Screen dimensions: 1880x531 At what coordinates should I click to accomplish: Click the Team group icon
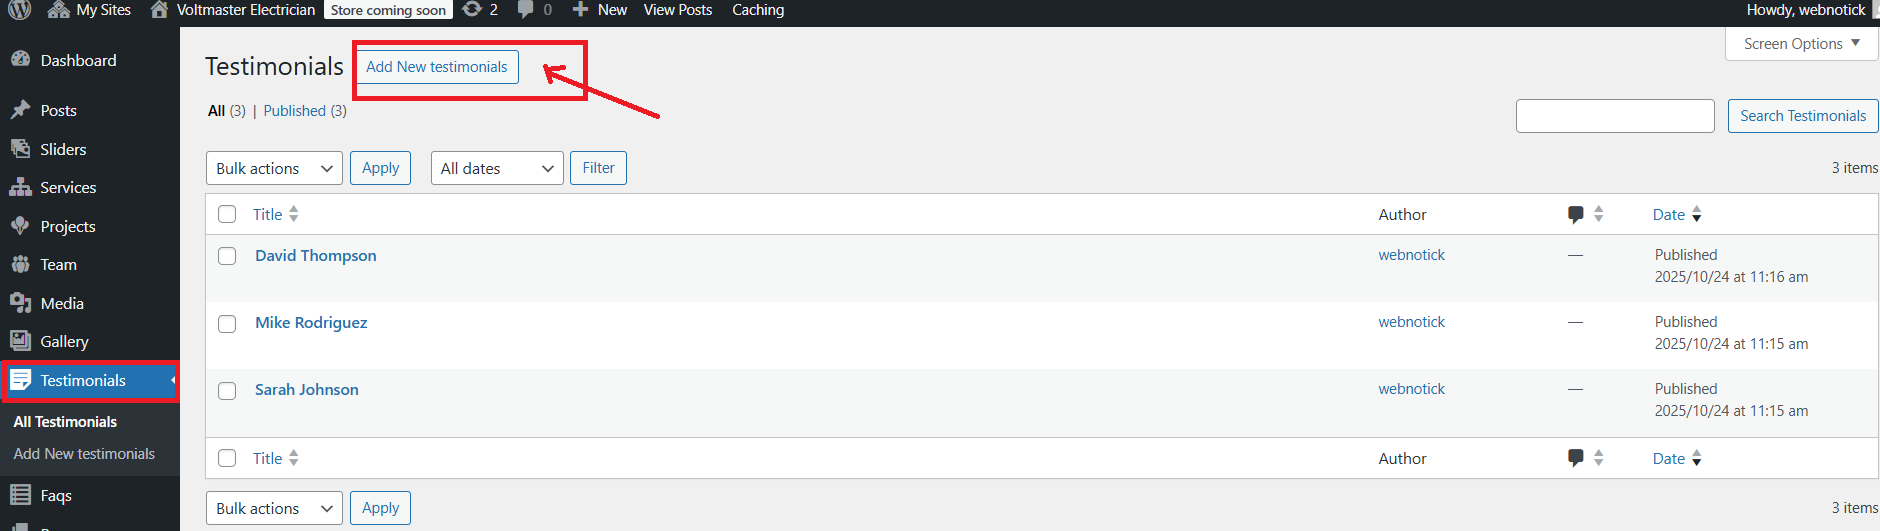tap(20, 265)
